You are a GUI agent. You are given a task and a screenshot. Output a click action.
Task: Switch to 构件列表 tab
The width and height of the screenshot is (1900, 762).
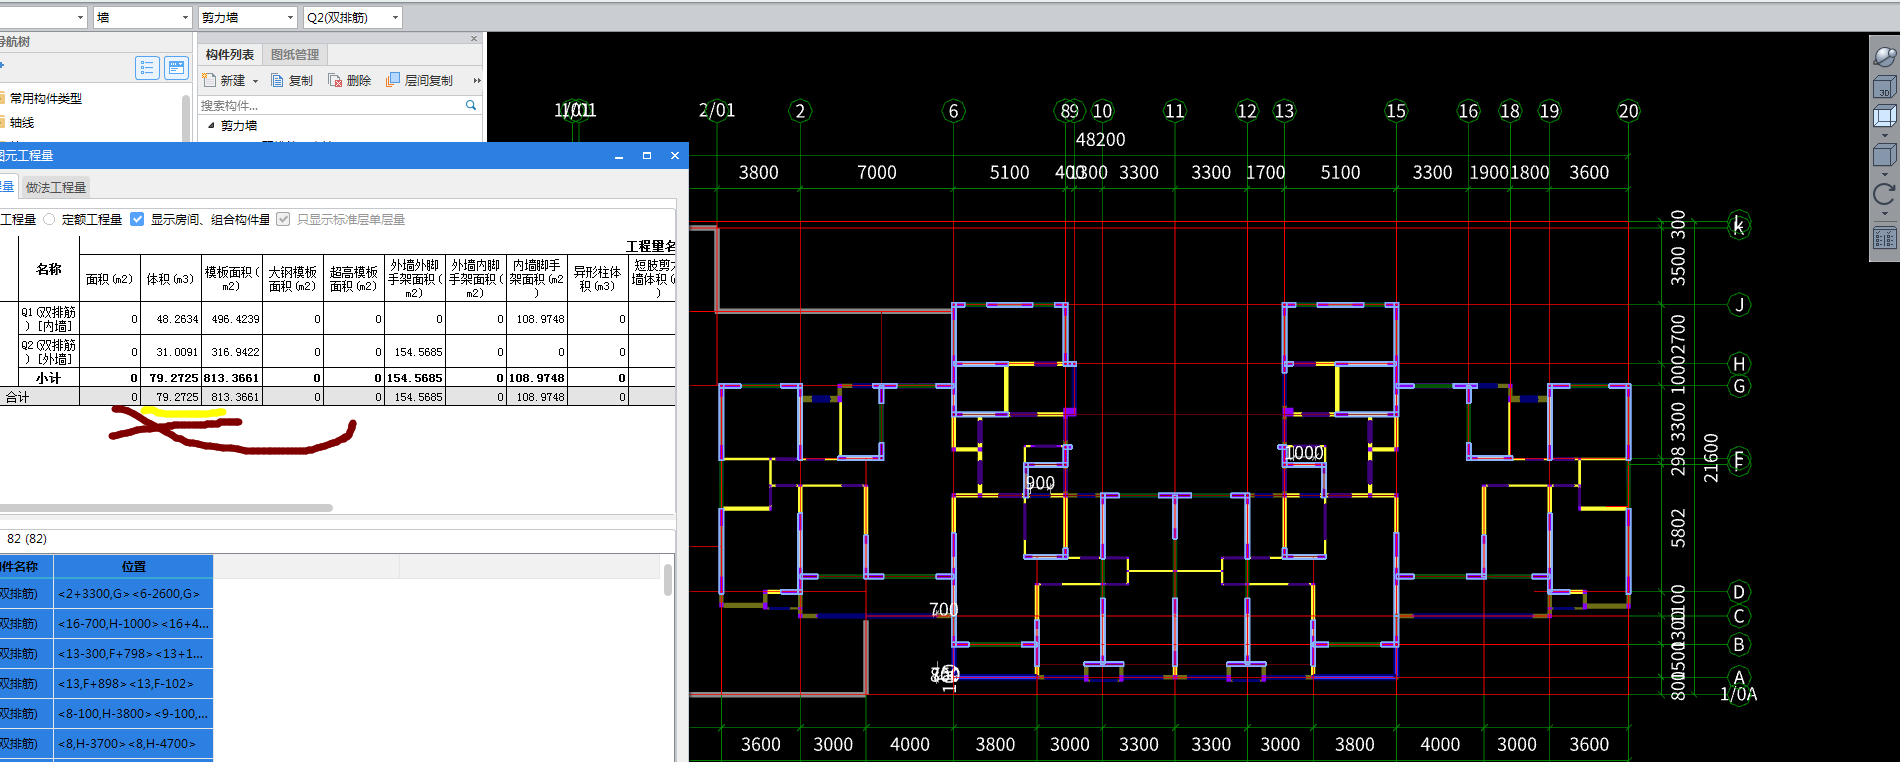(x=230, y=54)
